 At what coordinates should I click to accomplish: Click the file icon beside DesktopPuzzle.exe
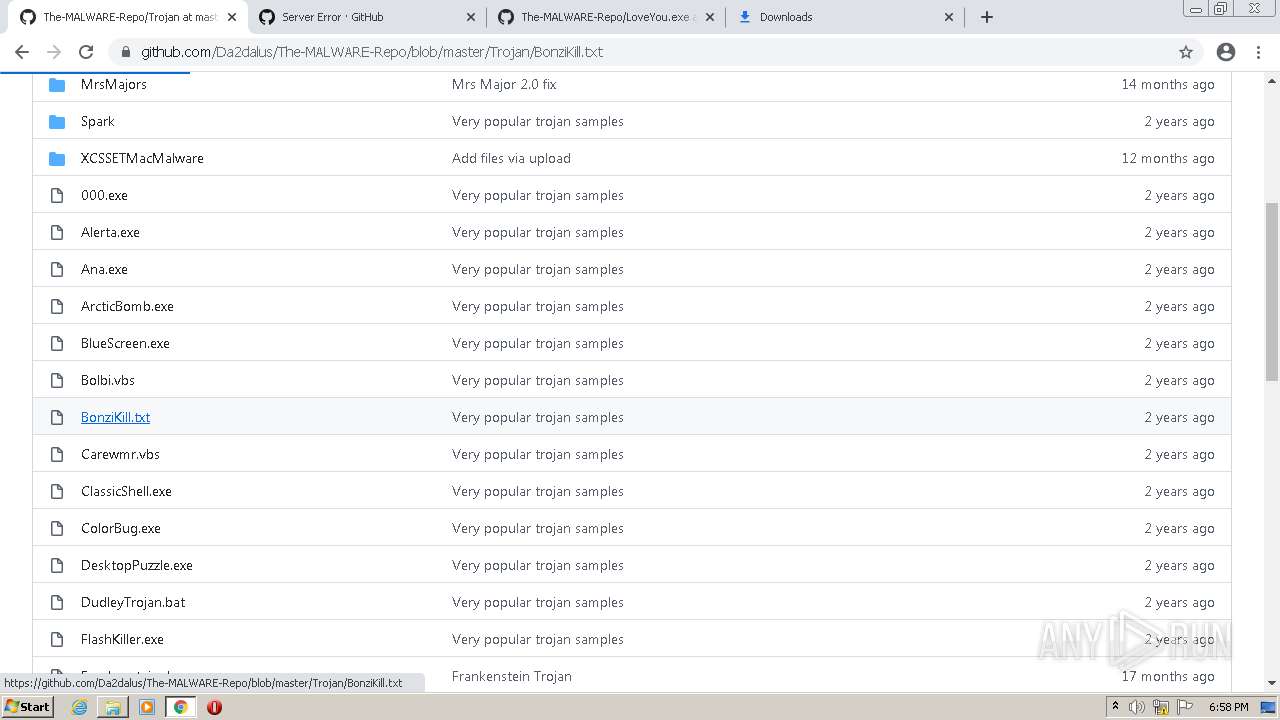click(x=57, y=565)
